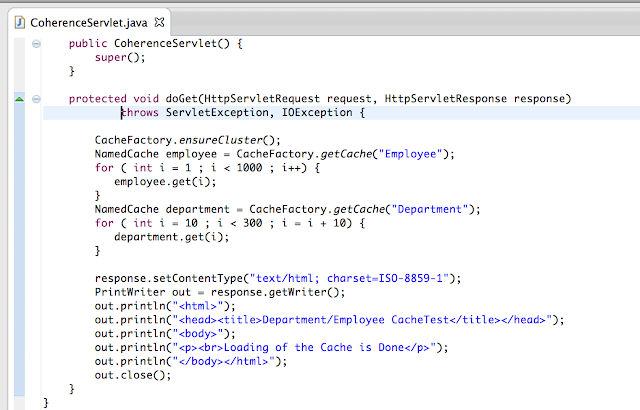The image size is (640, 410).
Task: Click 'super();' call in constructor
Action: pyautogui.click(x=120, y=58)
